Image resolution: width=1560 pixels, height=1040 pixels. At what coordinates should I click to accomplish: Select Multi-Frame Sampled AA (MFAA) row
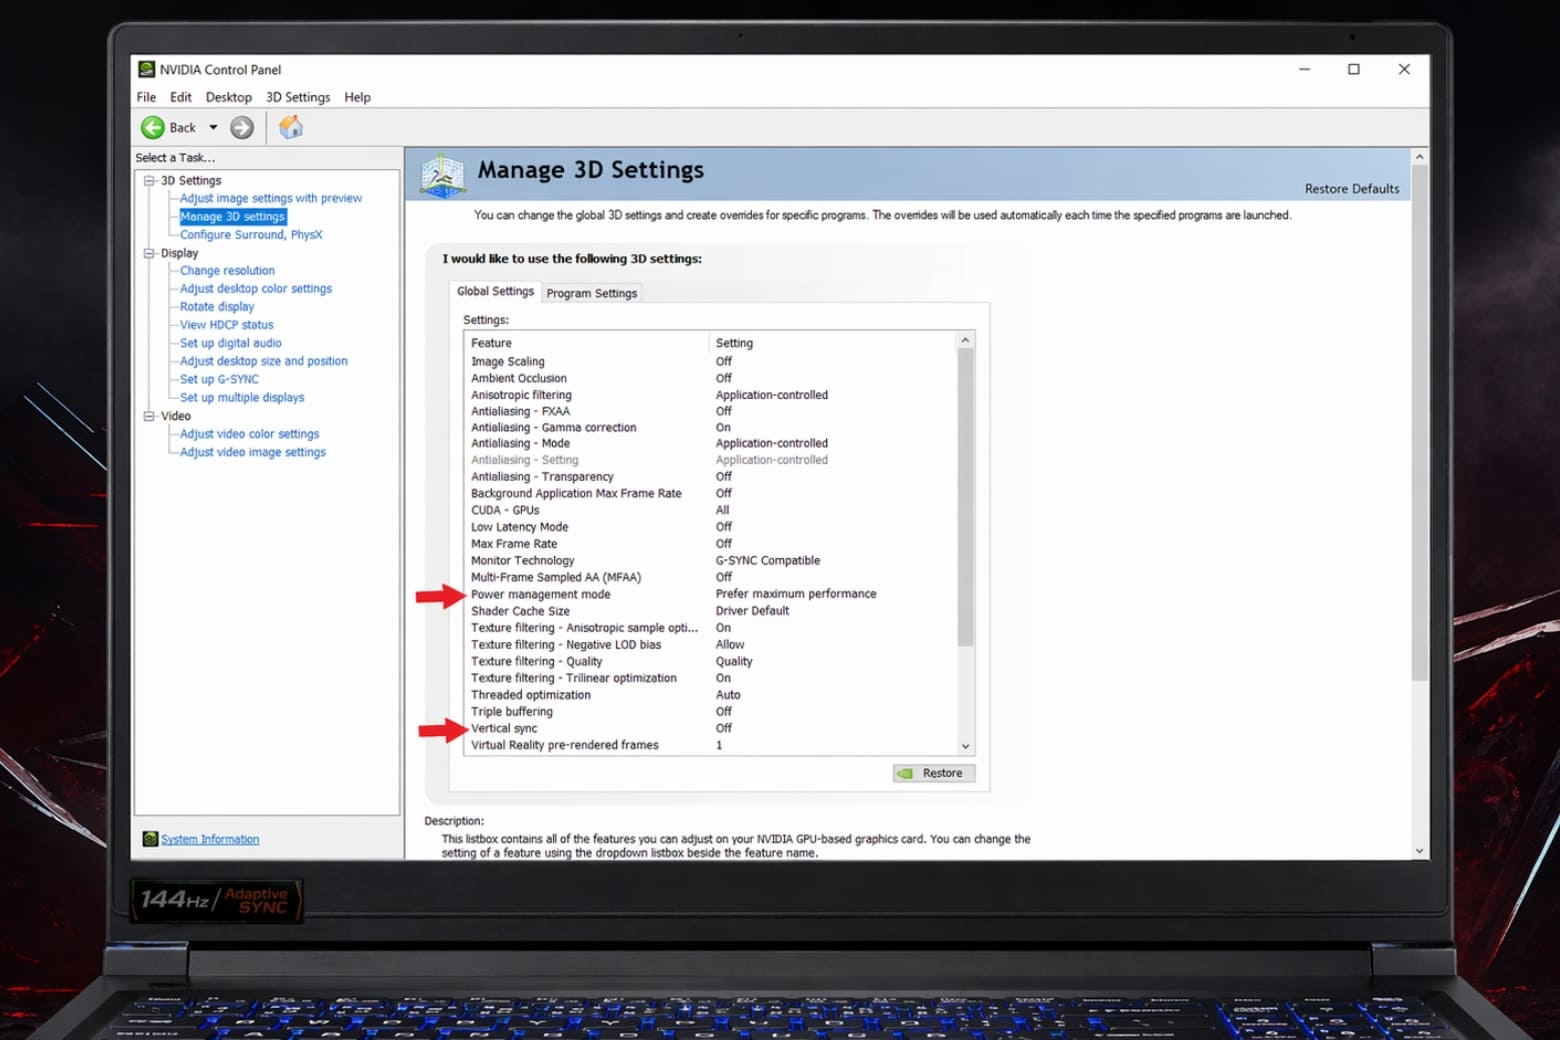pos(711,577)
